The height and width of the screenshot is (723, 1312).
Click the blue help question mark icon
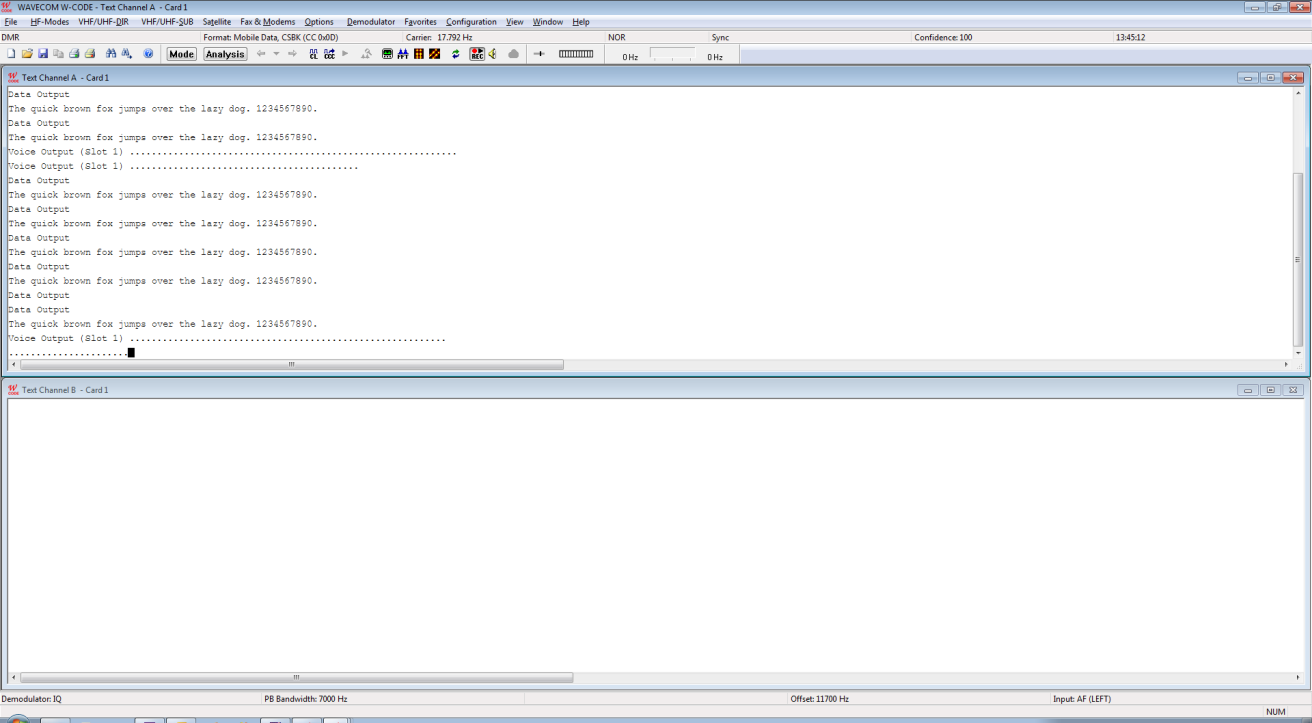[148, 54]
